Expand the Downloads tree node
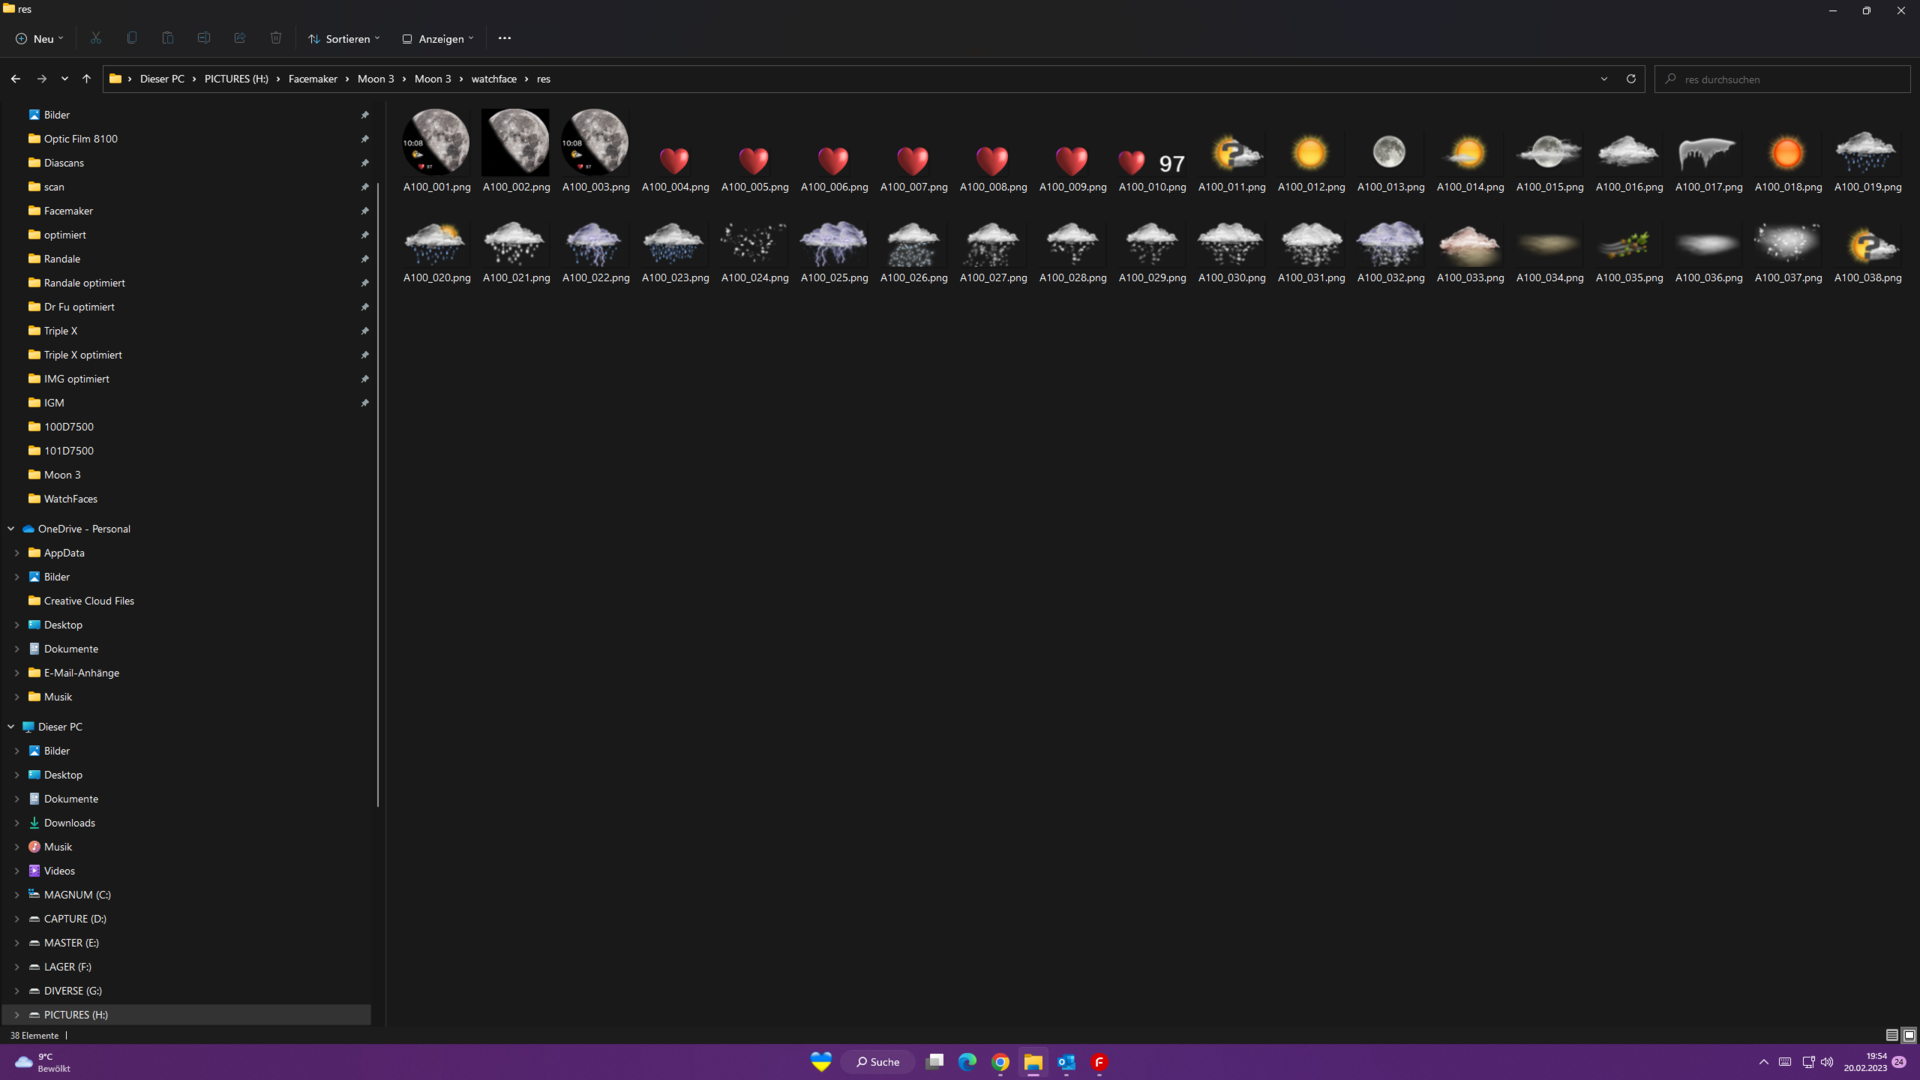1920x1080 pixels. pyautogui.click(x=17, y=823)
